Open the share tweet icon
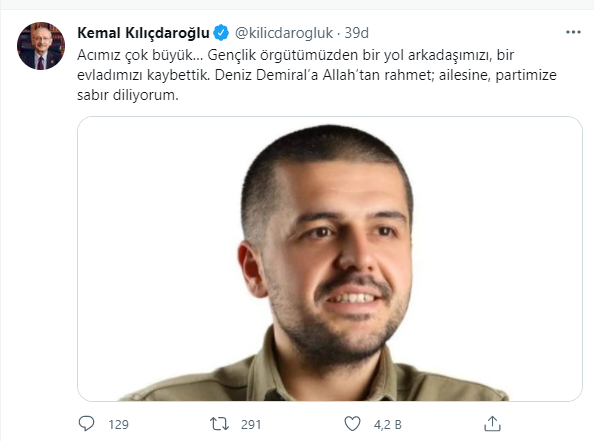Viewport: 594px width, 441px height. 492,424
